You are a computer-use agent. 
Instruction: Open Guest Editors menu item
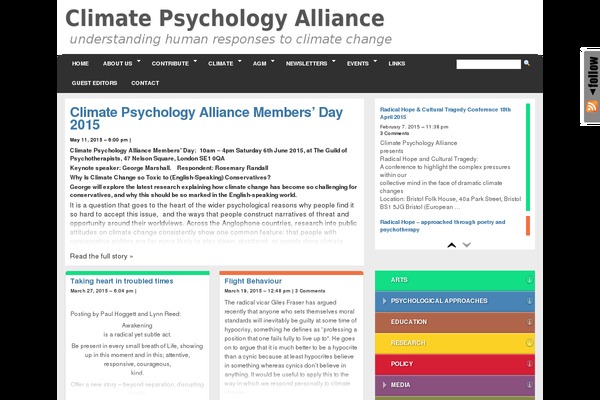pos(95,83)
